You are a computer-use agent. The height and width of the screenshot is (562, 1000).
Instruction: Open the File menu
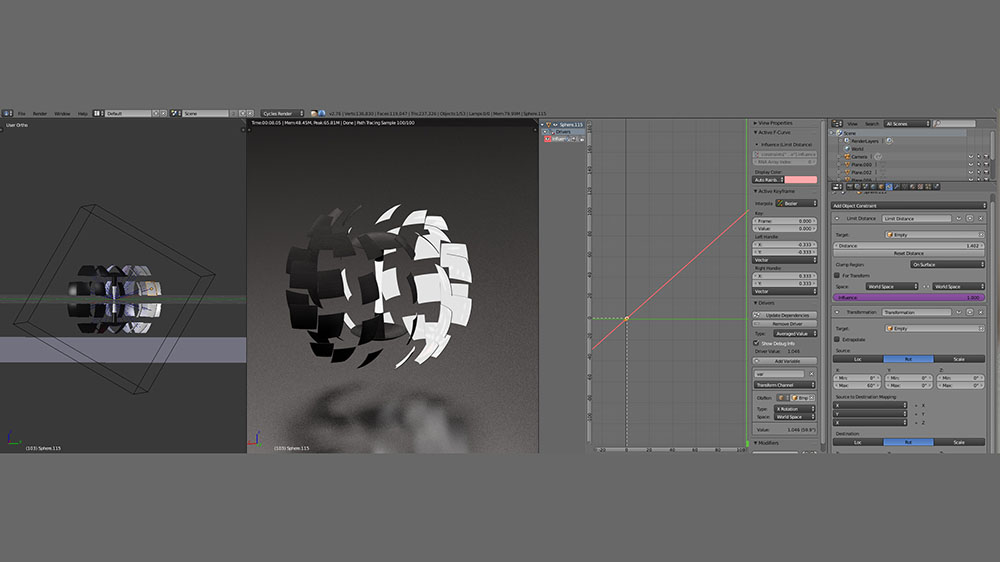[22, 114]
